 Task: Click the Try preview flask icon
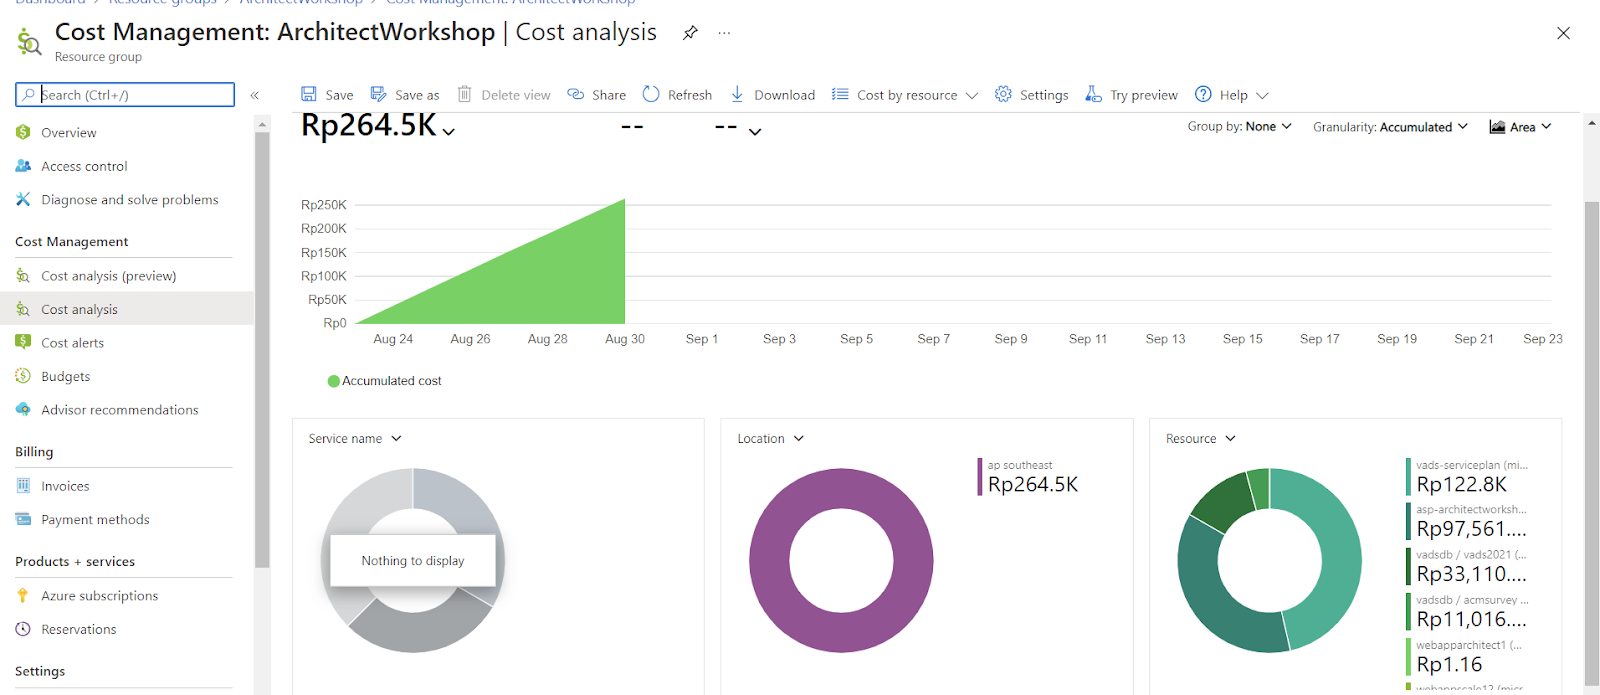pyautogui.click(x=1093, y=94)
